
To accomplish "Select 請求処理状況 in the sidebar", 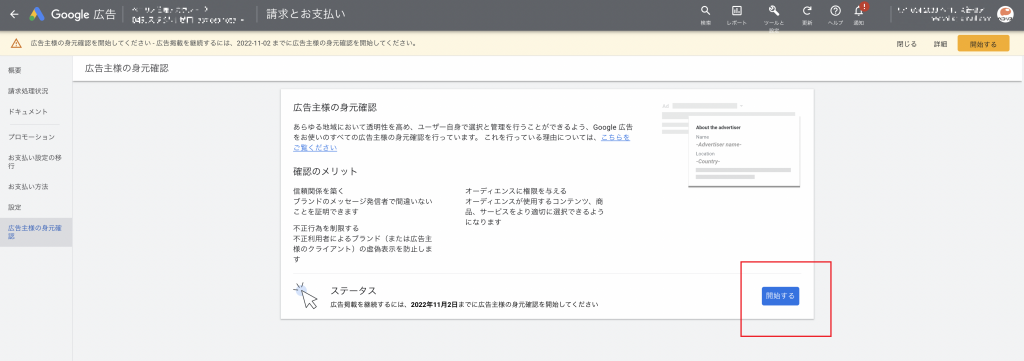I will click(x=27, y=91).
